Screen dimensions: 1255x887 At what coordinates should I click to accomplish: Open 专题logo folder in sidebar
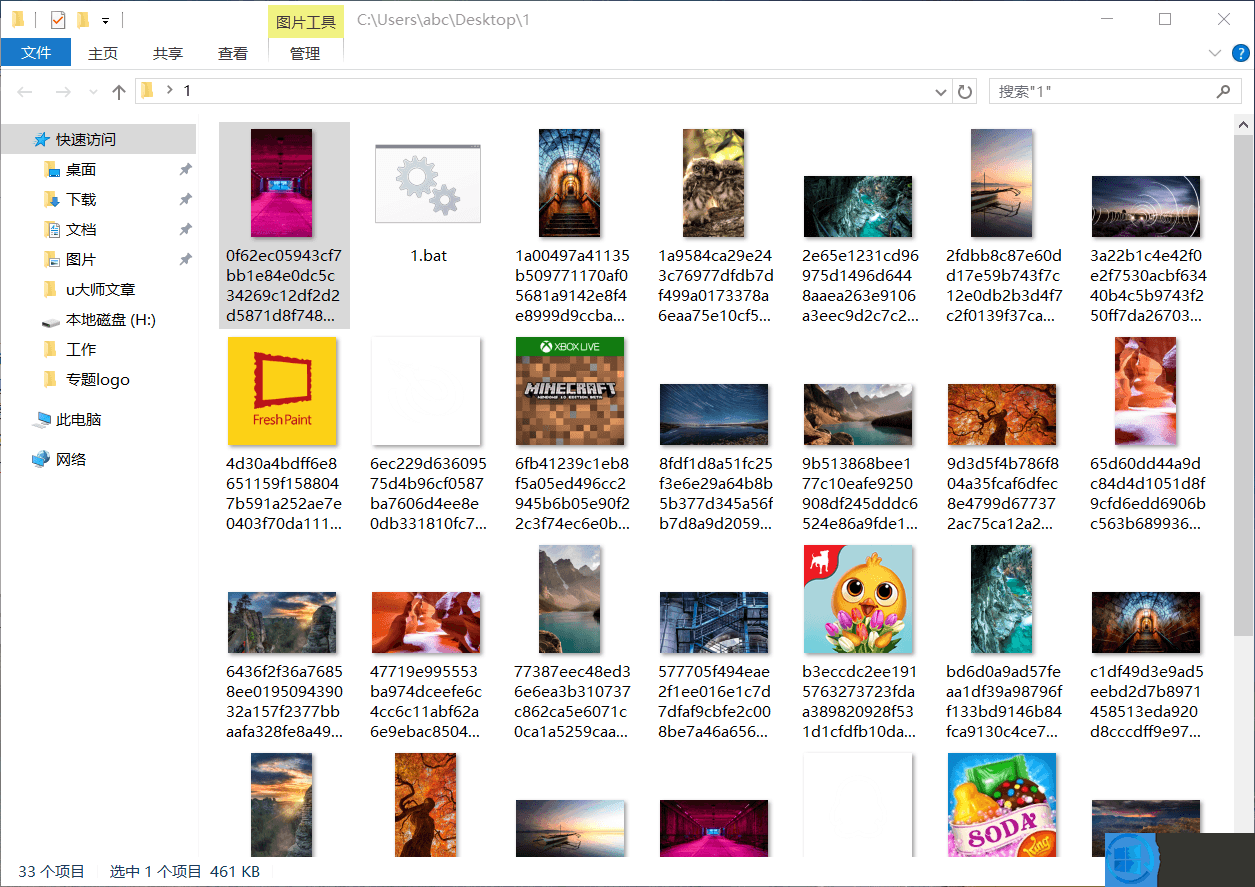tap(98, 379)
